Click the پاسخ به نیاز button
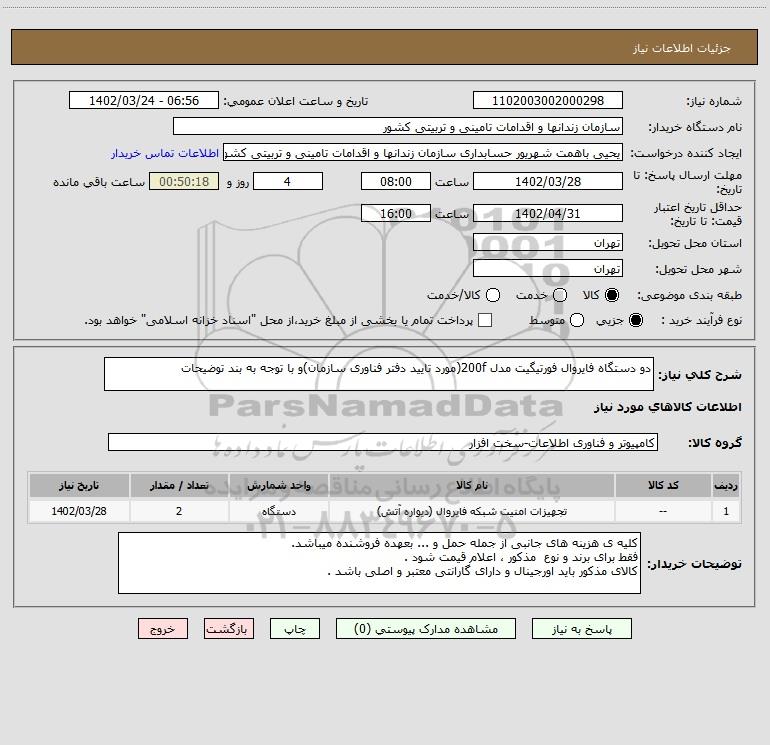The width and height of the screenshot is (770, 745). (581, 629)
